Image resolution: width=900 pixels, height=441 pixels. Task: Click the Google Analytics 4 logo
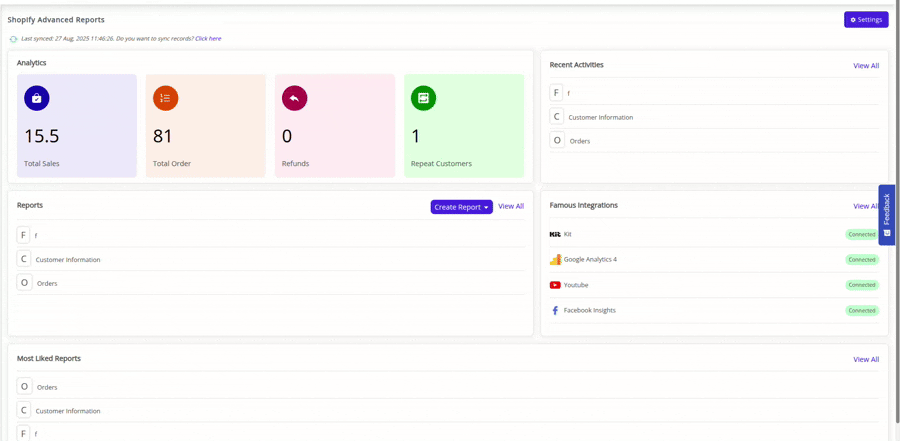pos(555,260)
